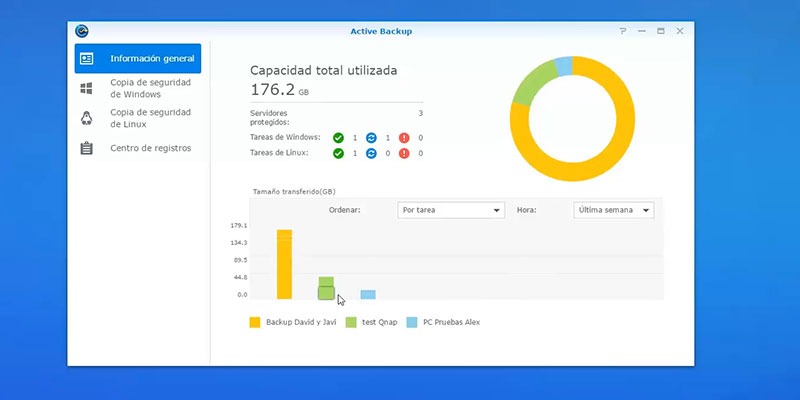Click the 'Tamaño transferido(GB)' chart title
The height and width of the screenshot is (400, 800).
tap(294, 192)
